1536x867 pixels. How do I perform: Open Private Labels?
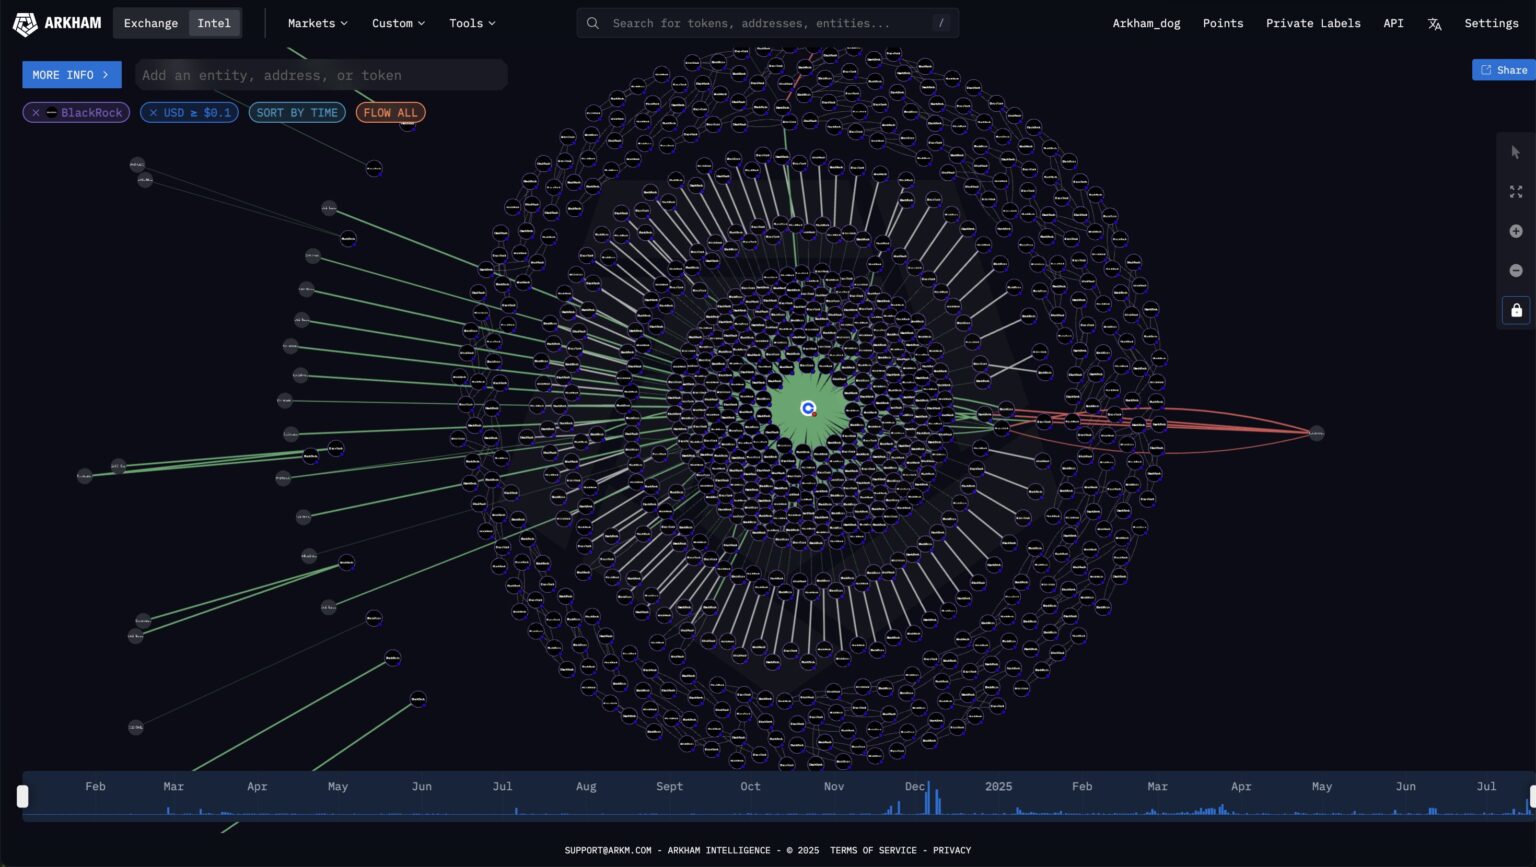coord(1313,23)
